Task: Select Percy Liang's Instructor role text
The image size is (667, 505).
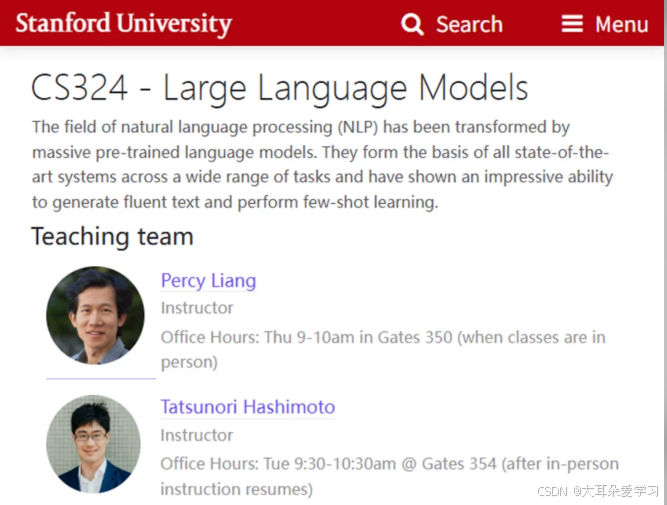Action: pos(197,308)
